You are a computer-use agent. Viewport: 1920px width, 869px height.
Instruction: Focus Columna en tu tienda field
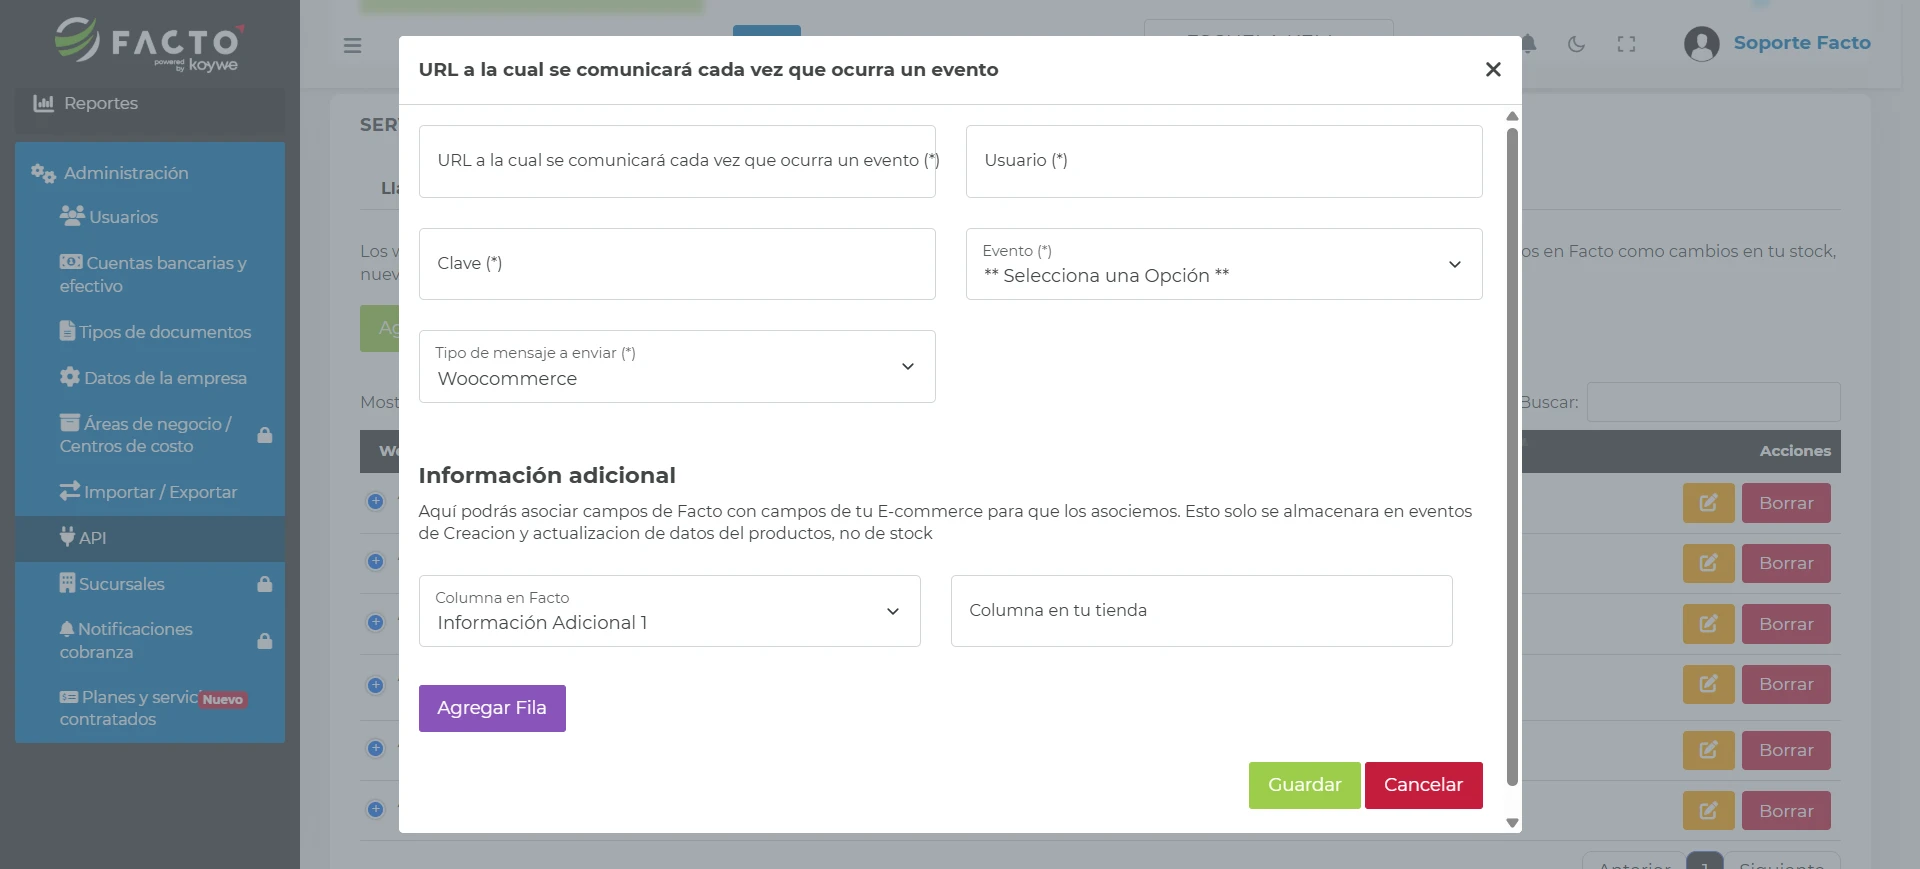click(x=1201, y=611)
